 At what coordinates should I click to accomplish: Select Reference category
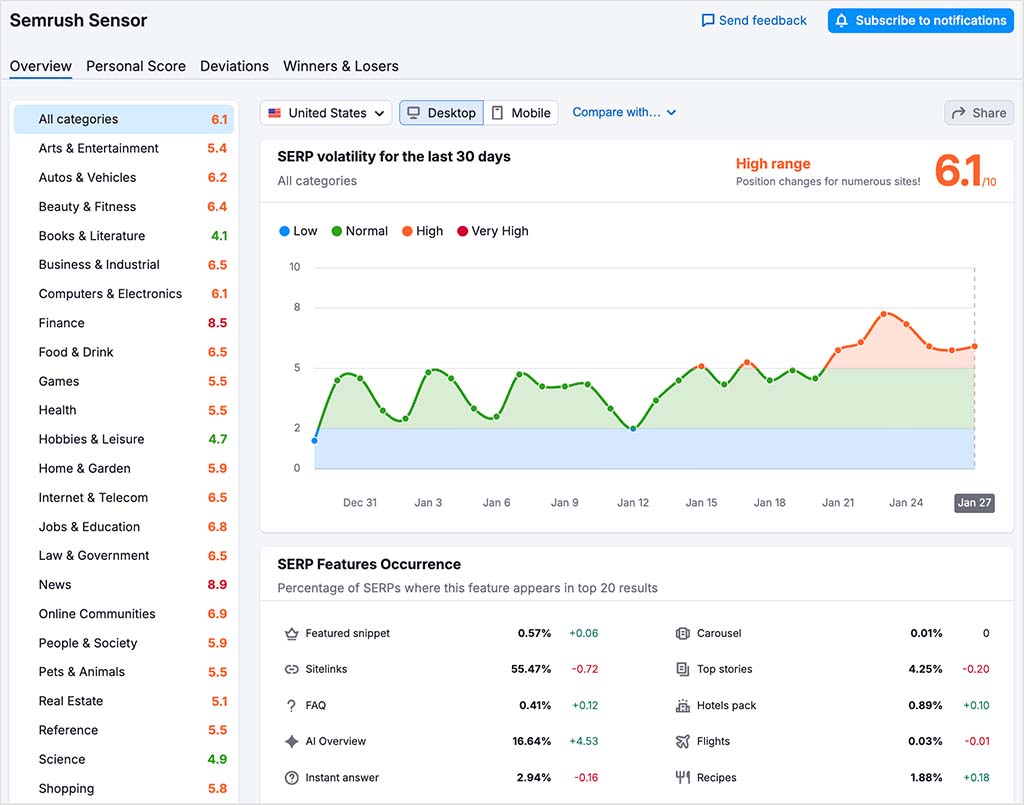click(124, 731)
